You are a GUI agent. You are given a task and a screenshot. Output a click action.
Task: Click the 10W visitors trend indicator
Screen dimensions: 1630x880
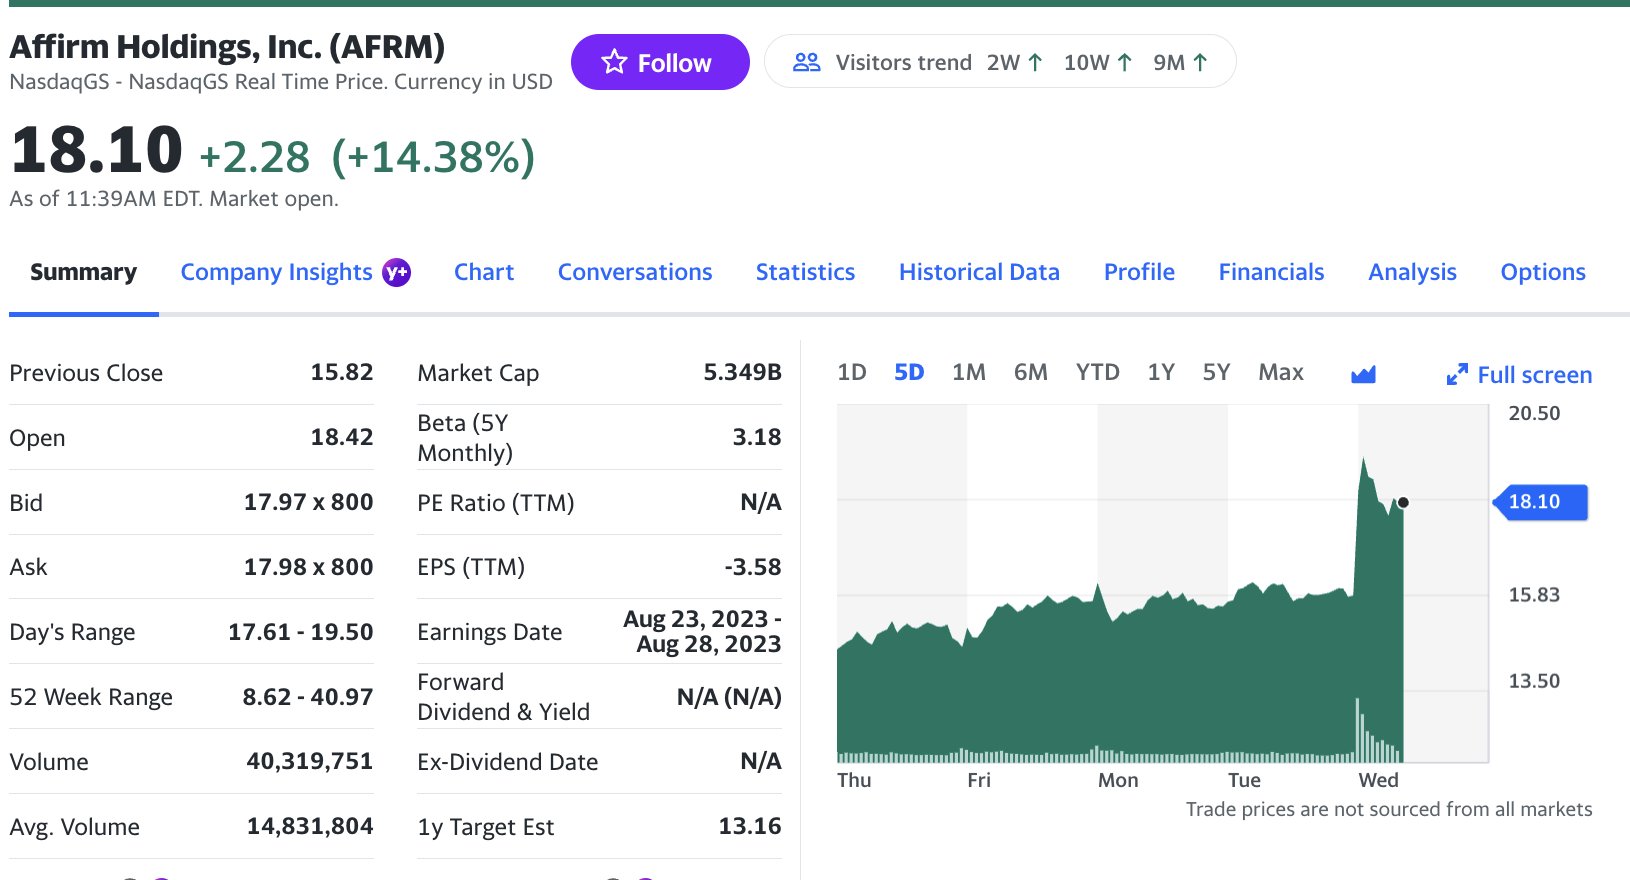[1098, 62]
